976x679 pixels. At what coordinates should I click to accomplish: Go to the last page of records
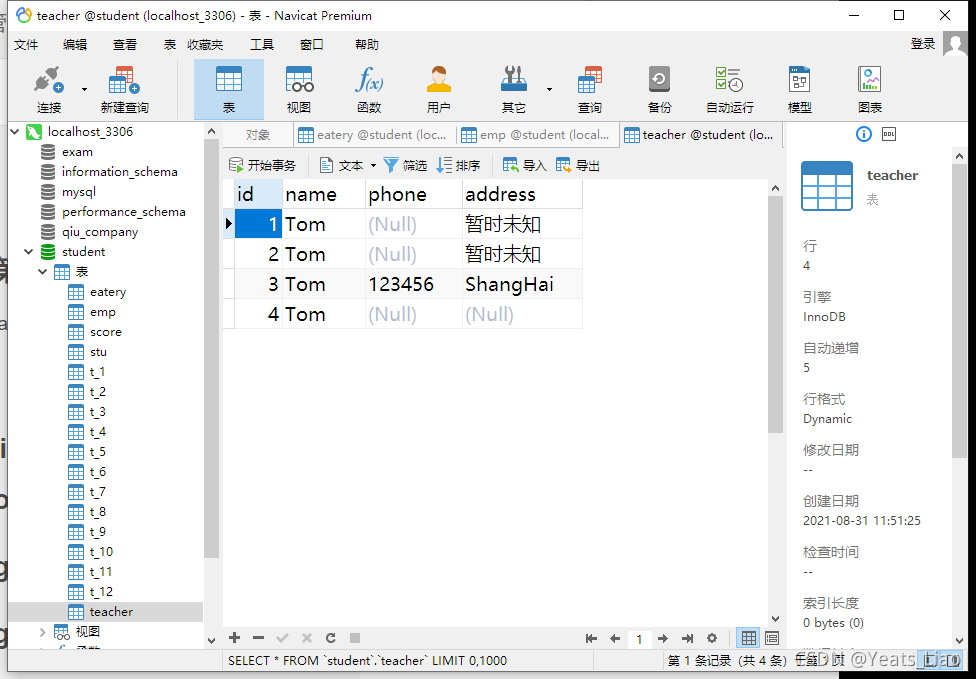687,639
